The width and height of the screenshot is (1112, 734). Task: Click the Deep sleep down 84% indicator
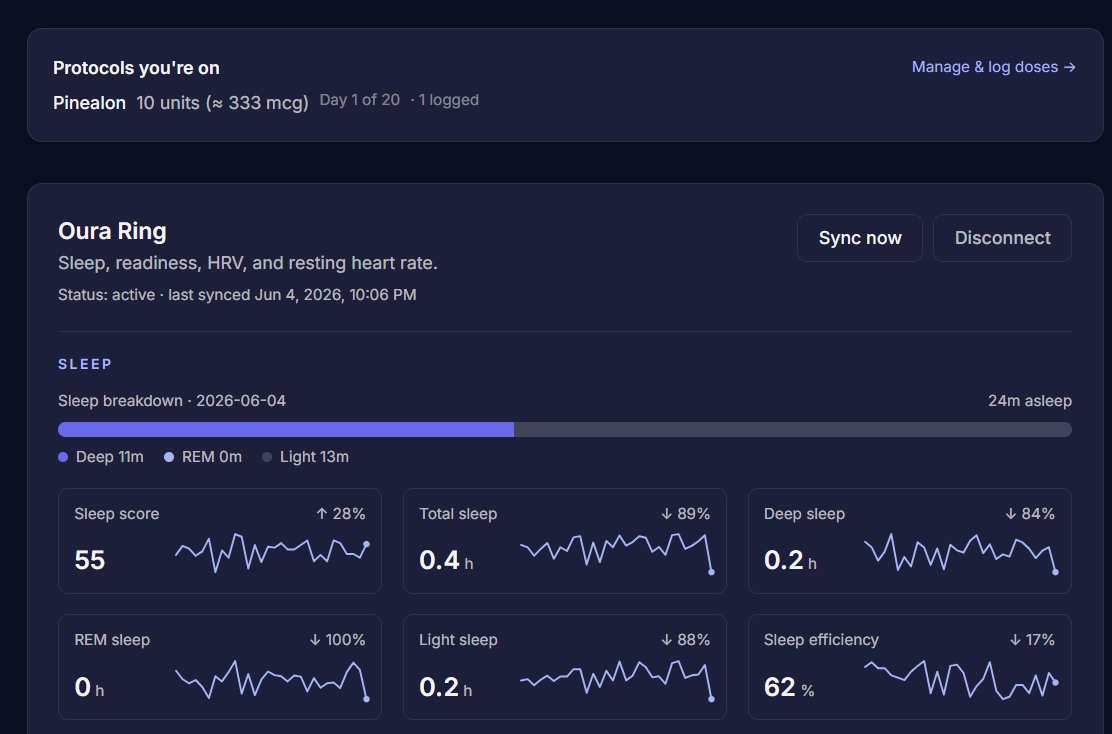point(1030,513)
